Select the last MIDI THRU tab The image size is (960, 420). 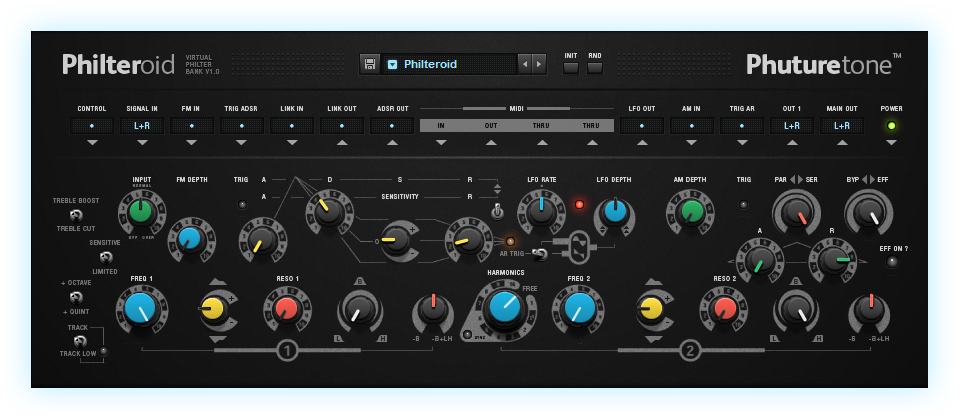[591, 126]
